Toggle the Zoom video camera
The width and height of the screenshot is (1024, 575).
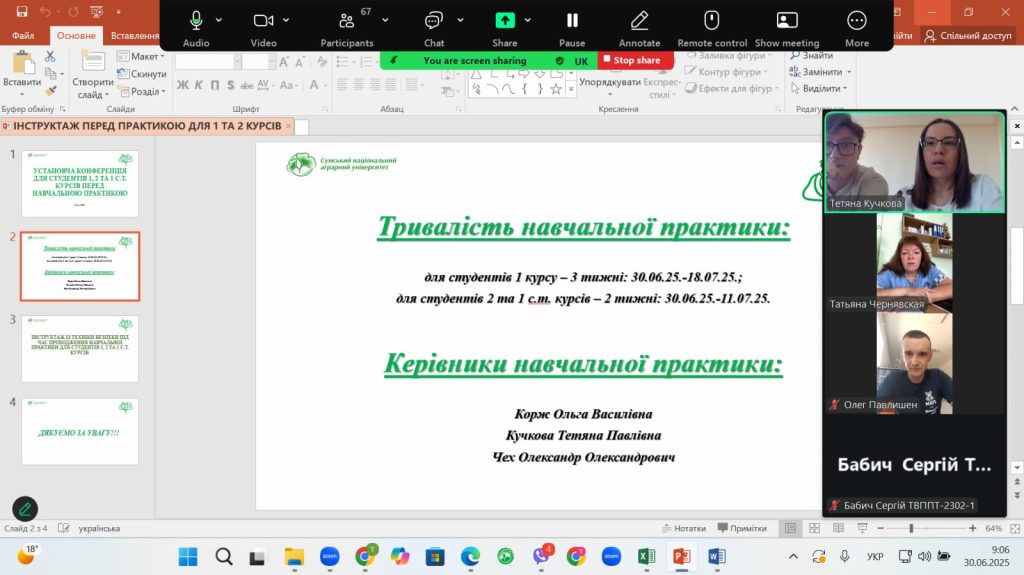[x=263, y=21]
